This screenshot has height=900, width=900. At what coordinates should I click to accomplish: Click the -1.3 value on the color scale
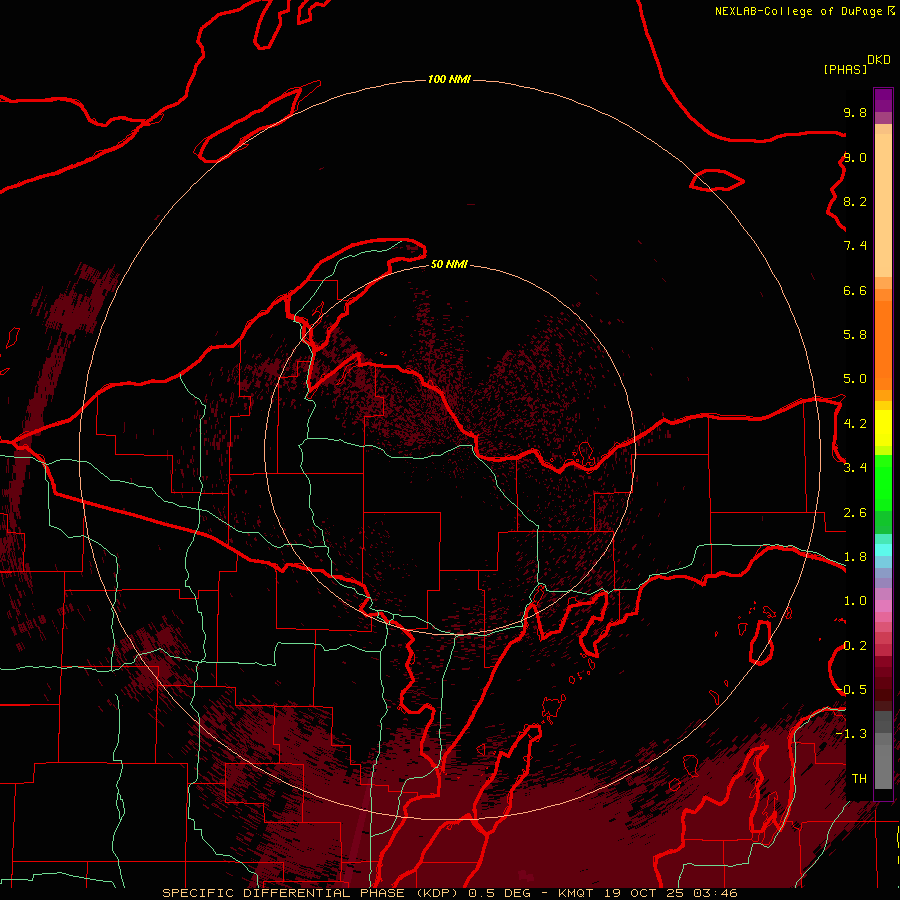(851, 734)
